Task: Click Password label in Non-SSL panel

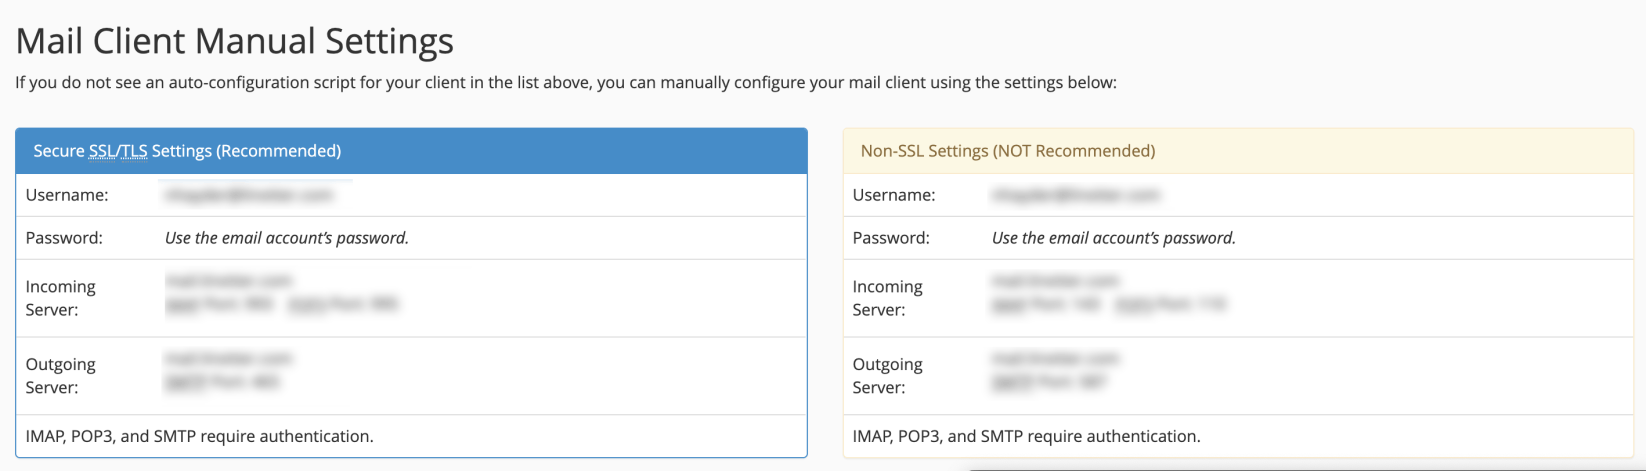Action: pyautogui.click(x=891, y=238)
